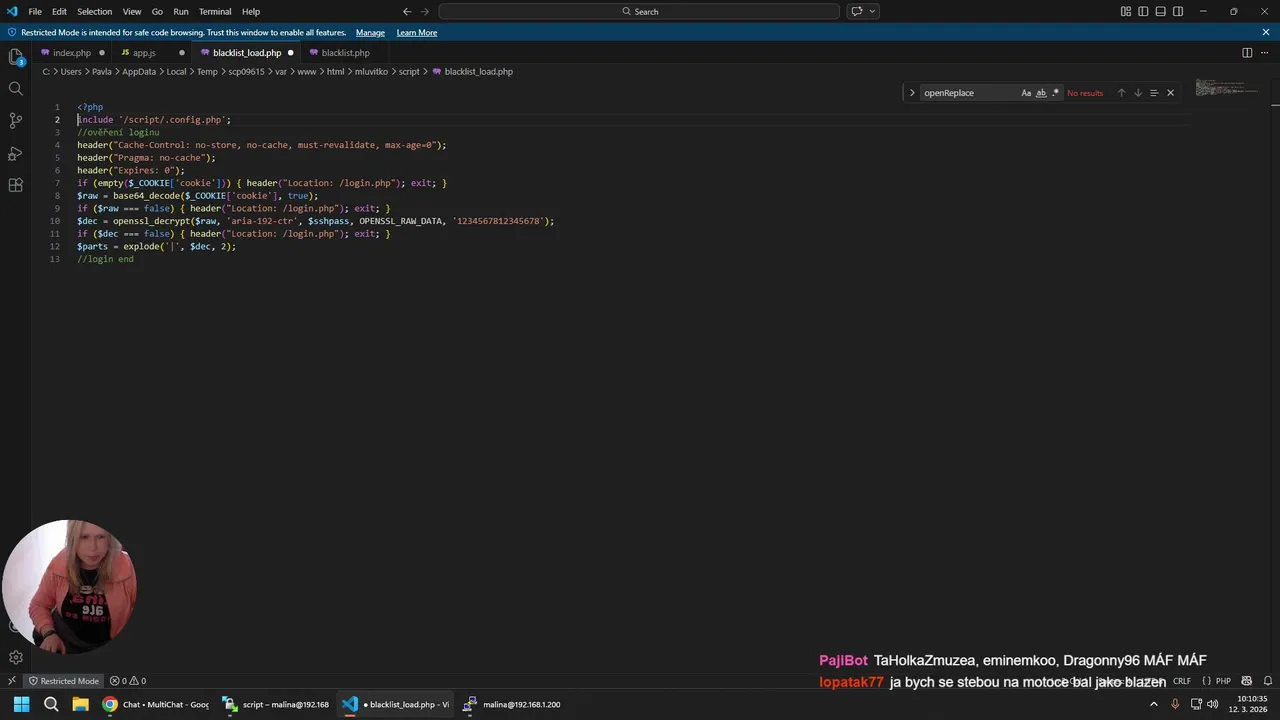
Task: Click breadcrumb file blacklist_load.php
Action: [x=472, y=72]
